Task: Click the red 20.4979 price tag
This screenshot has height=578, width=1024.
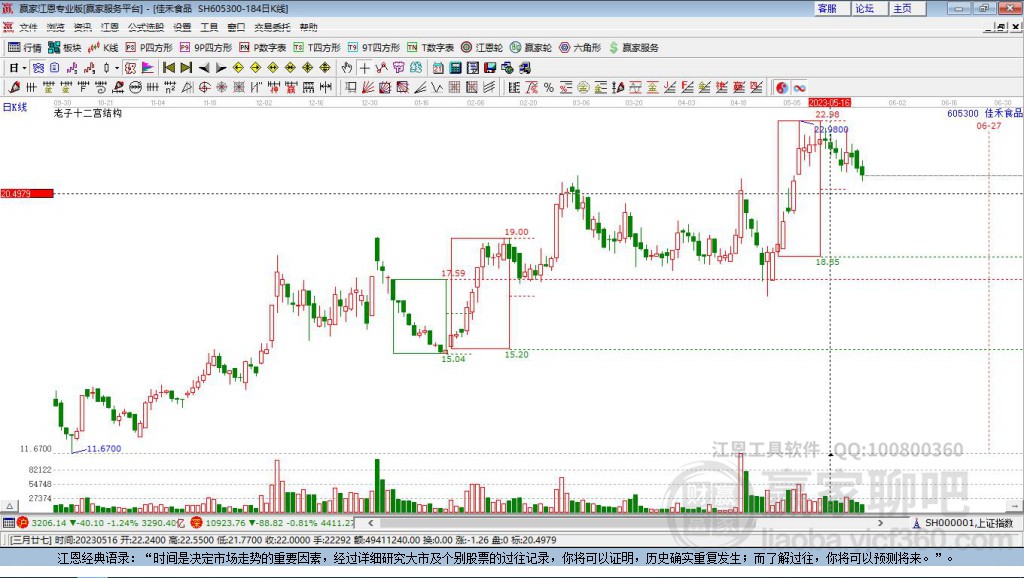Action: pos(27,193)
